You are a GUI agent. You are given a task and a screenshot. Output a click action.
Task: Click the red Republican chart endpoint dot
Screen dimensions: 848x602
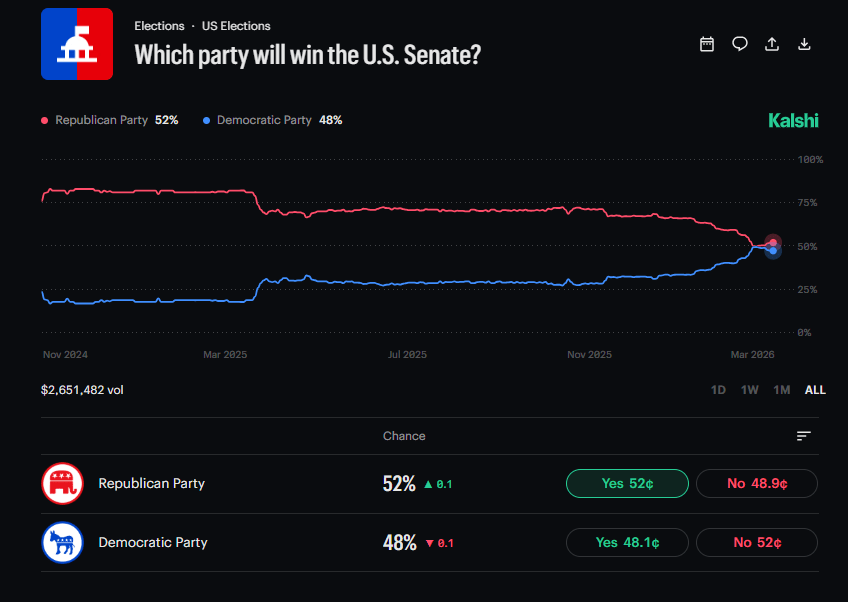(773, 242)
